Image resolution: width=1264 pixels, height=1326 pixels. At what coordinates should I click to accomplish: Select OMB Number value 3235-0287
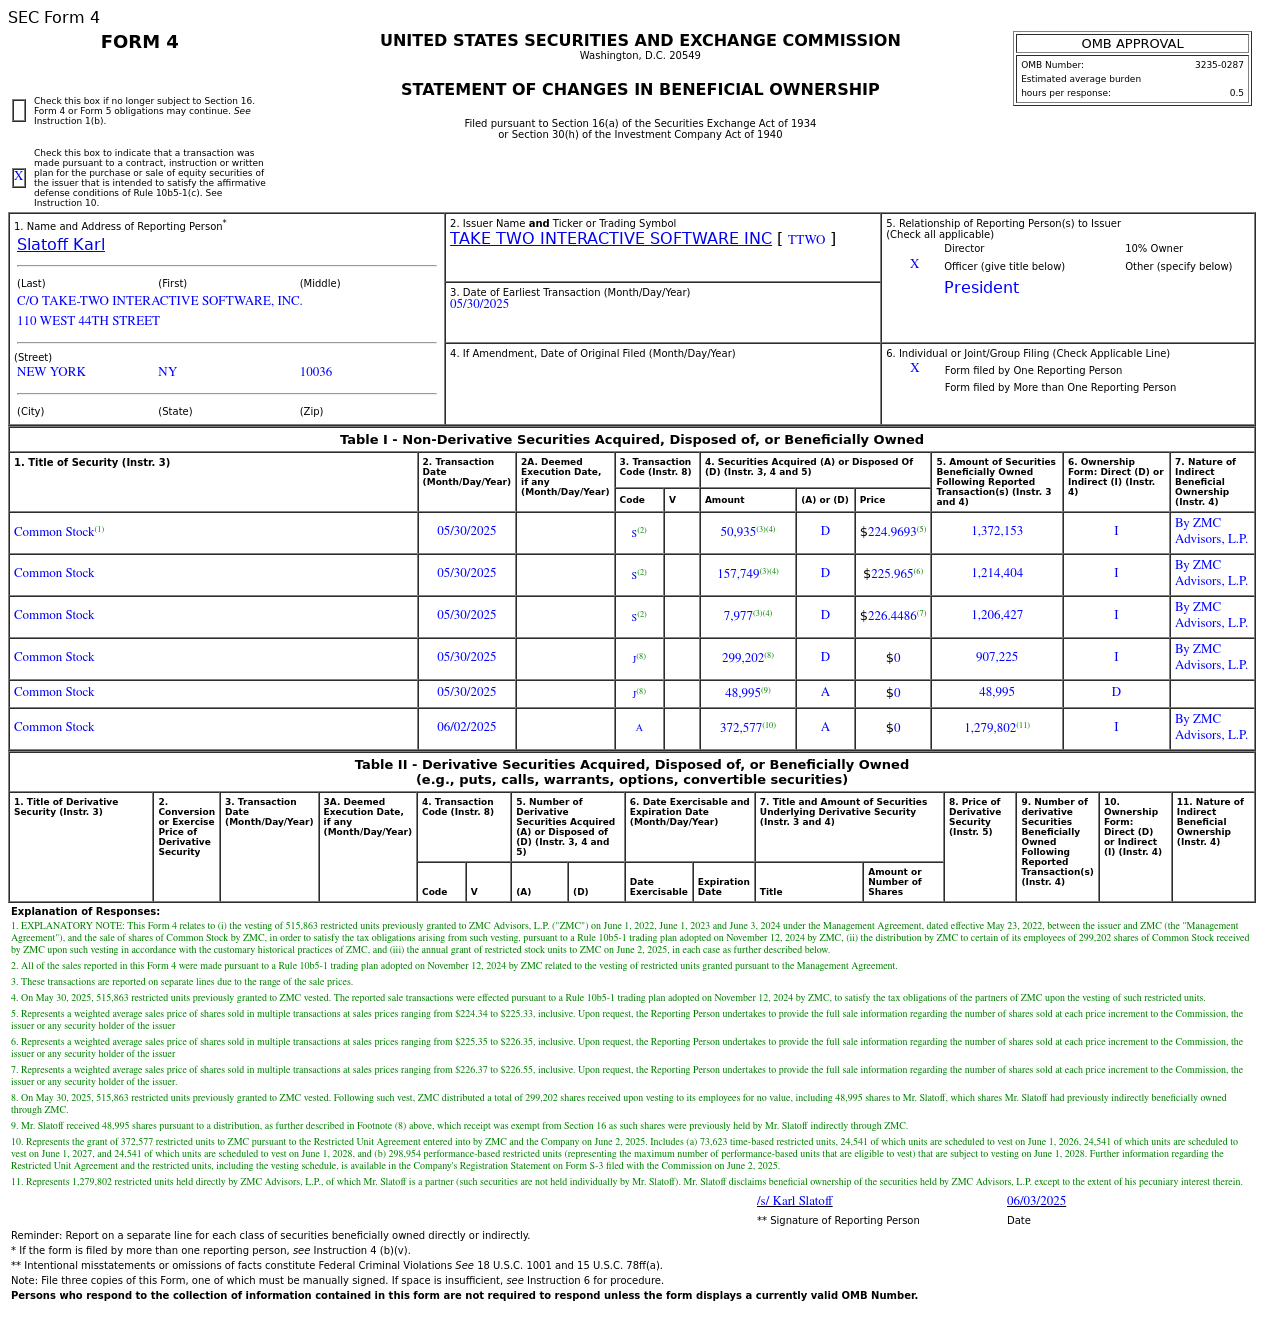coord(1219,65)
